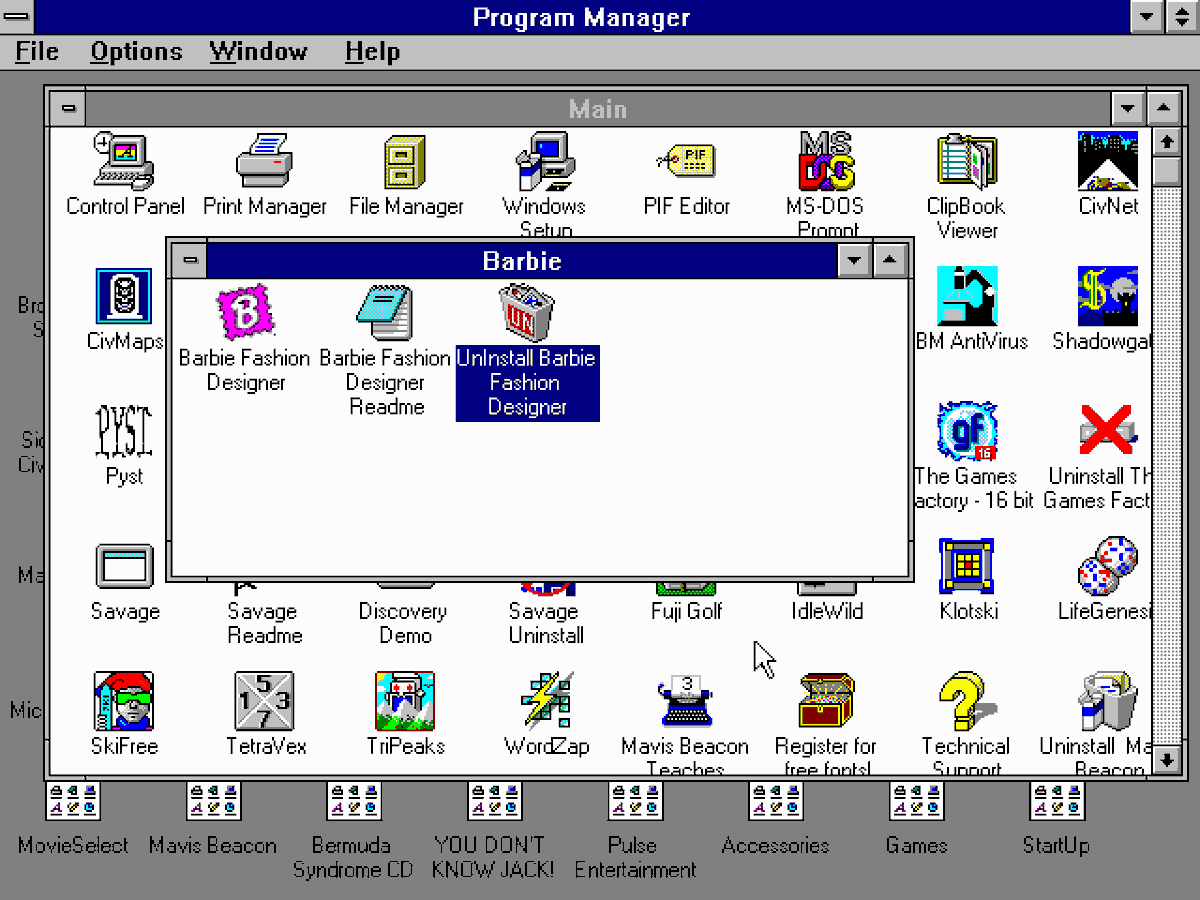Select the UnInstall Barbie Fashion Designer icon
Viewport: 1200px width, 900px height.
pos(527,313)
